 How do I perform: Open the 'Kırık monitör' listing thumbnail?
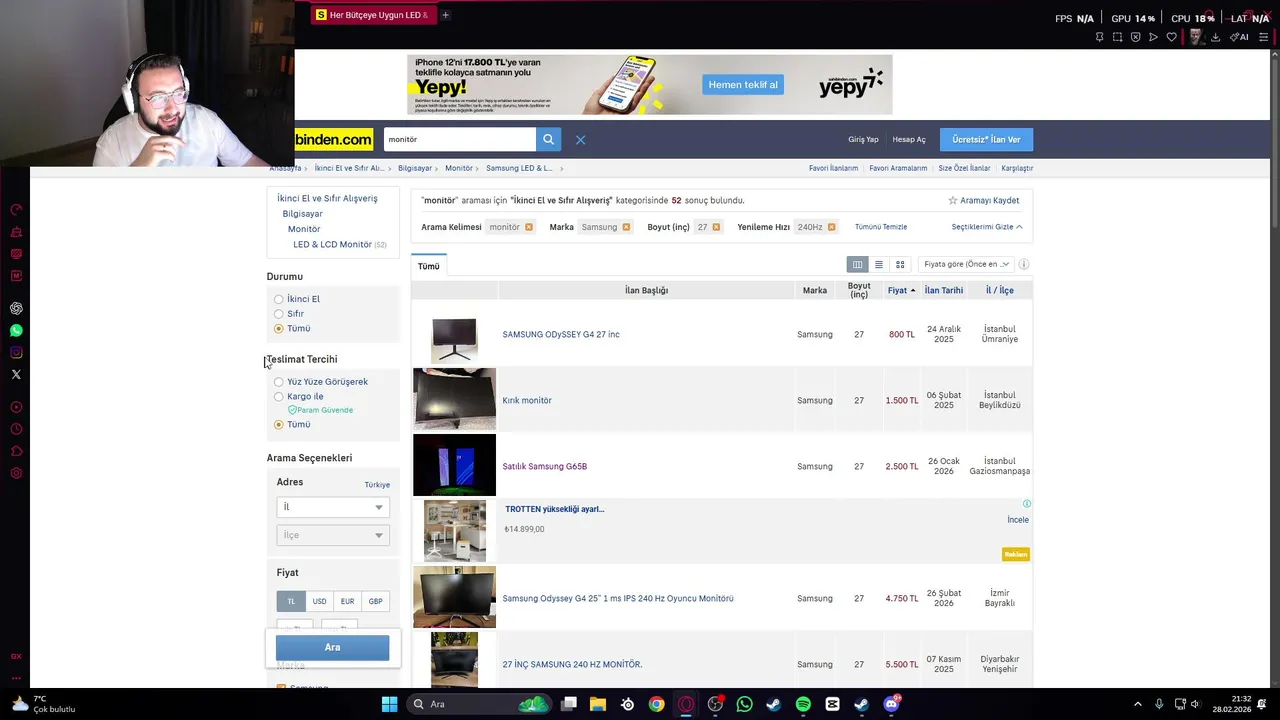454,399
